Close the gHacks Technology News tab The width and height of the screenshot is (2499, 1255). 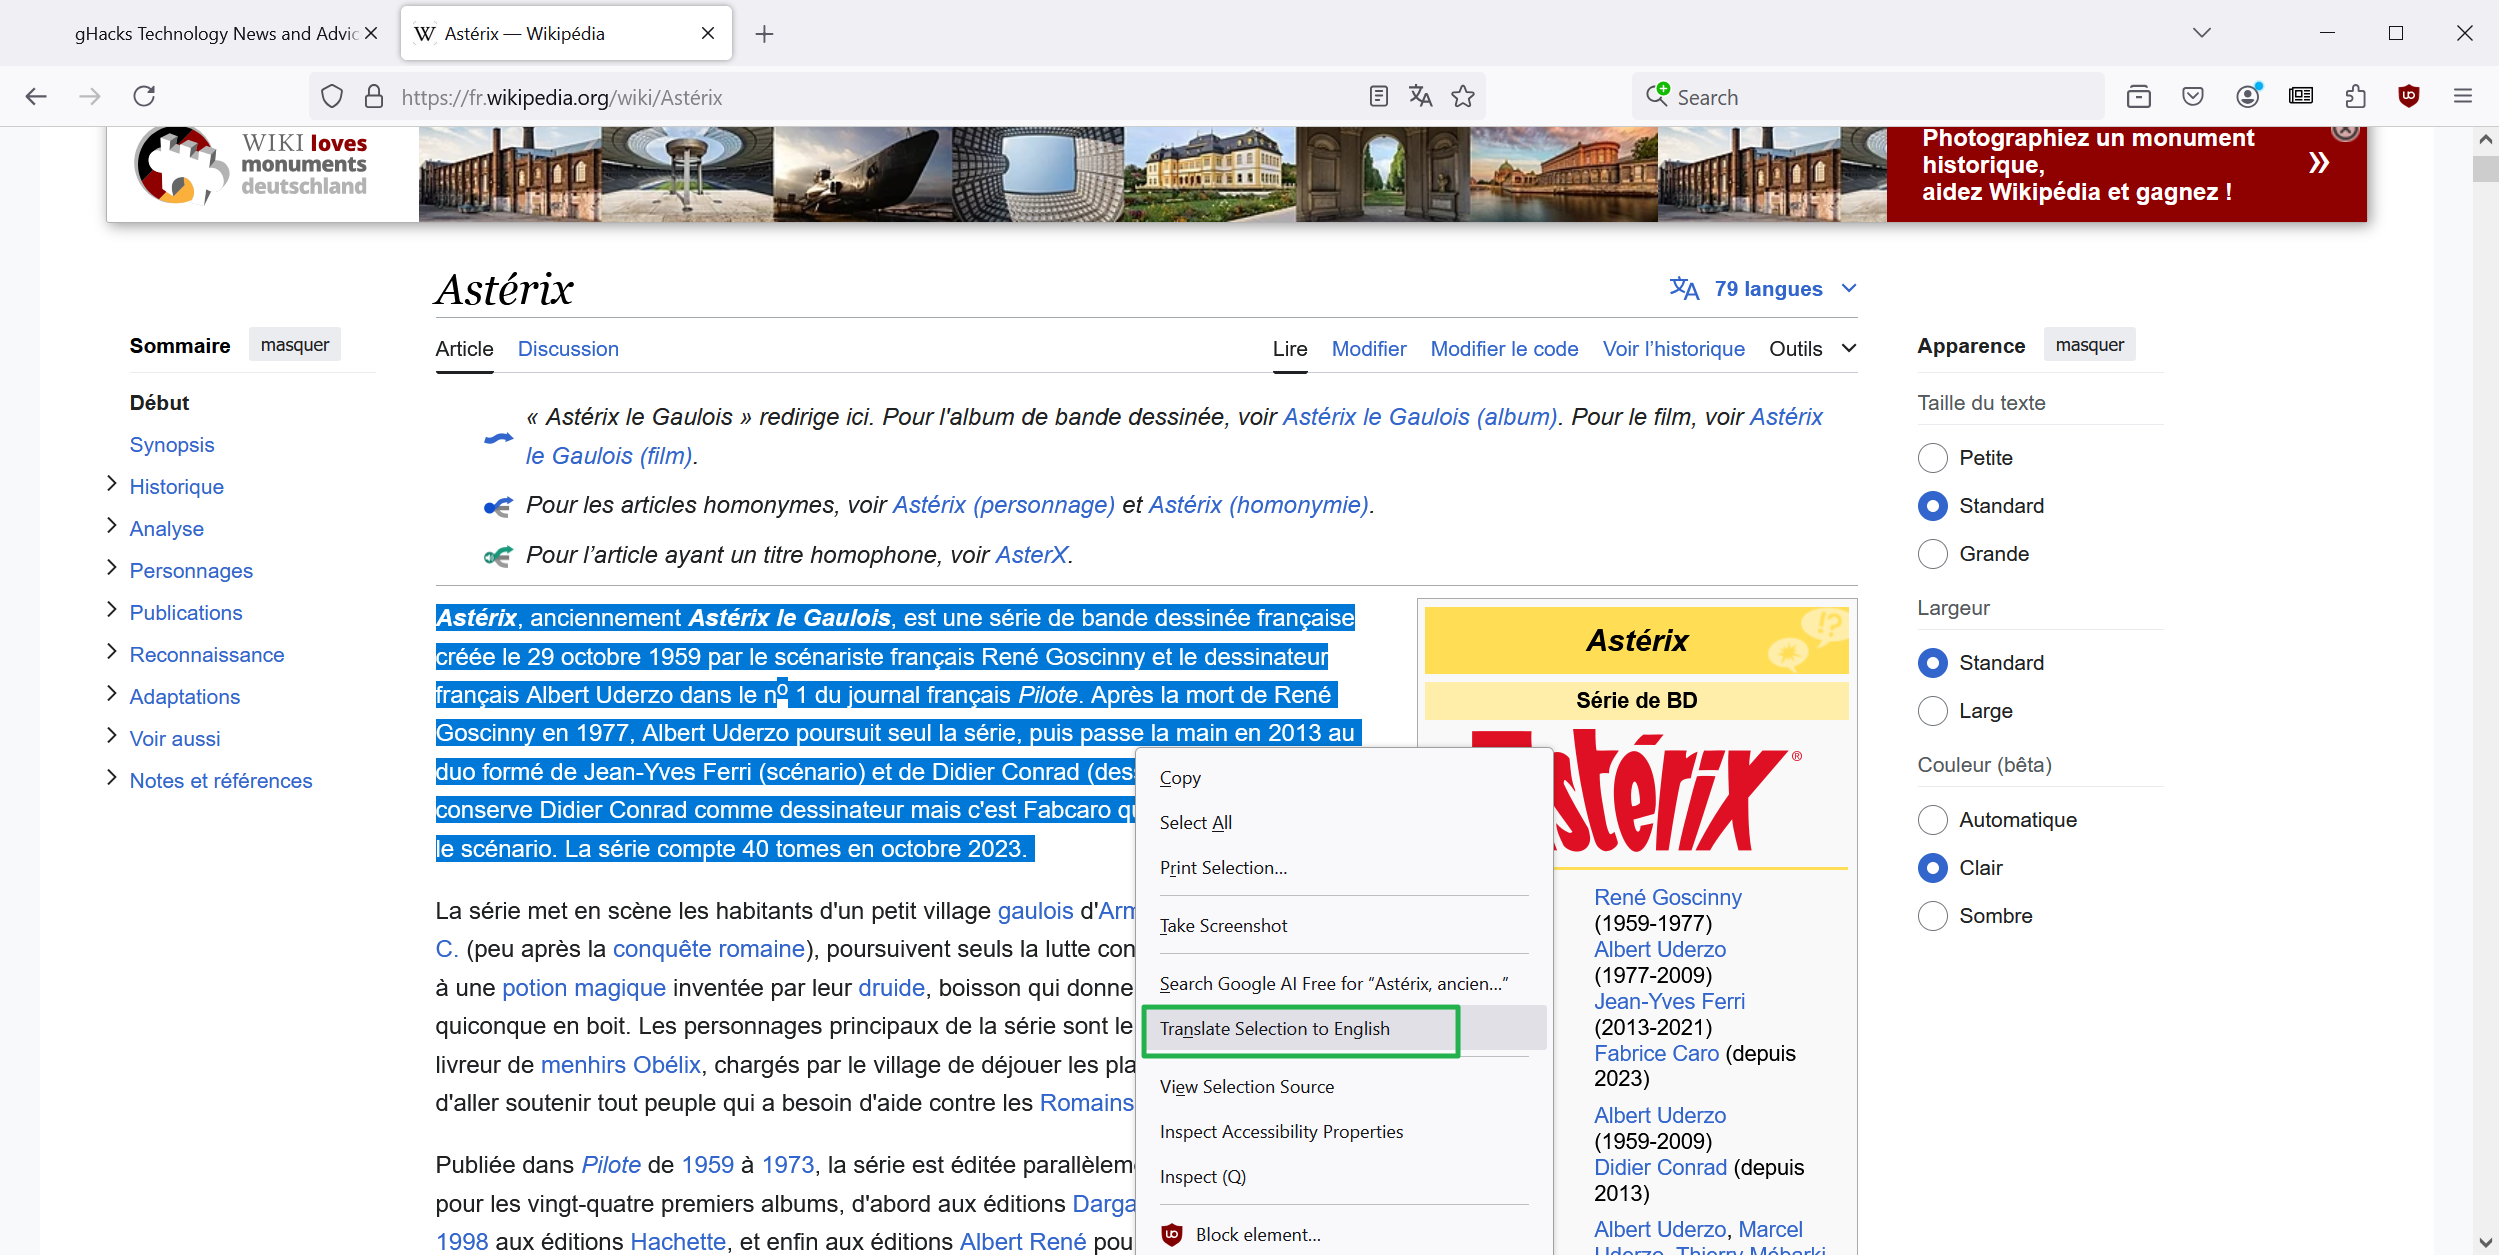[371, 33]
